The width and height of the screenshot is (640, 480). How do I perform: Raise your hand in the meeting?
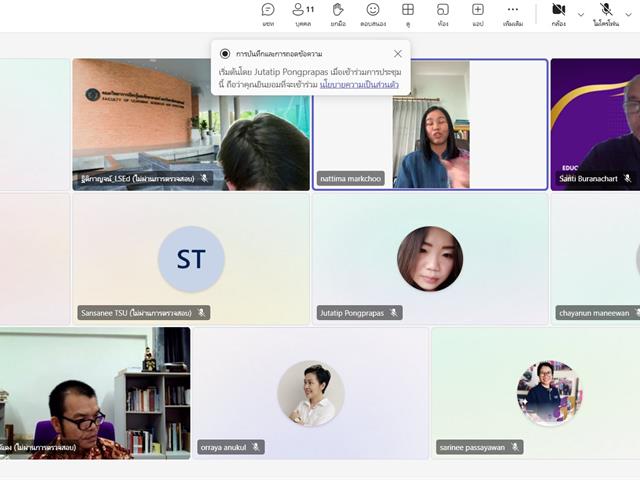pos(338,14)
